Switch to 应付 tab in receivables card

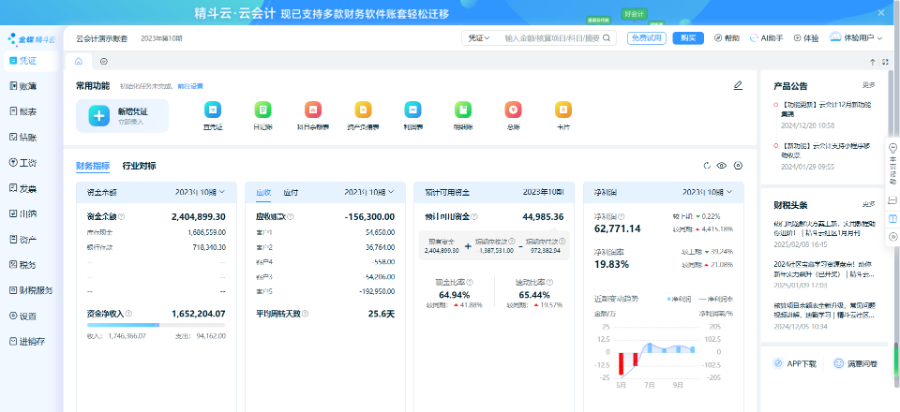point(290,193)
